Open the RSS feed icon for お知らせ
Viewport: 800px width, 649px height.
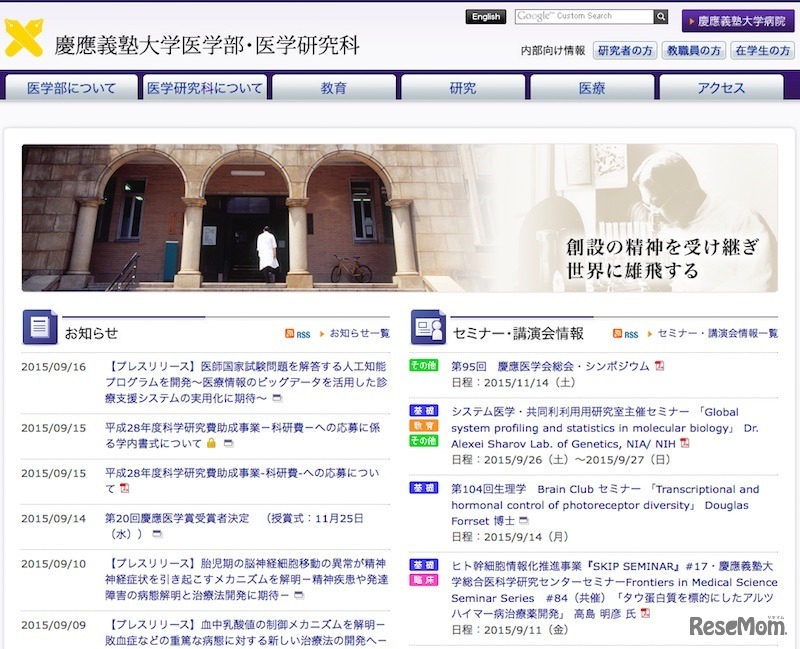(x=297, y=334)
